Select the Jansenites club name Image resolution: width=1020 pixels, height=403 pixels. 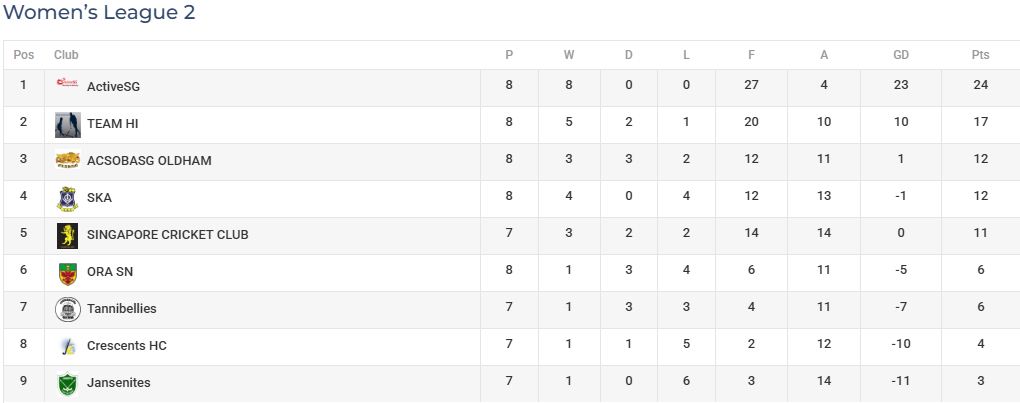[x=118, y=383]
